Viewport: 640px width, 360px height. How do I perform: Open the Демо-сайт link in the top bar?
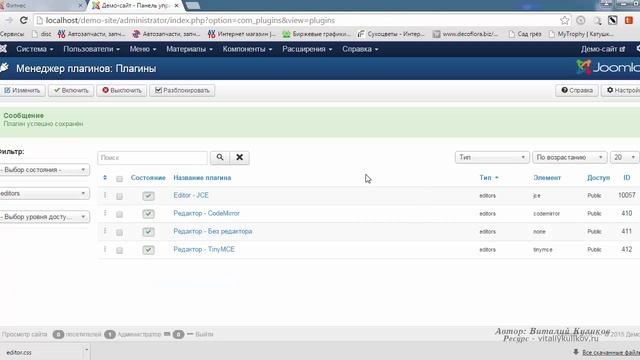point(603,49)
